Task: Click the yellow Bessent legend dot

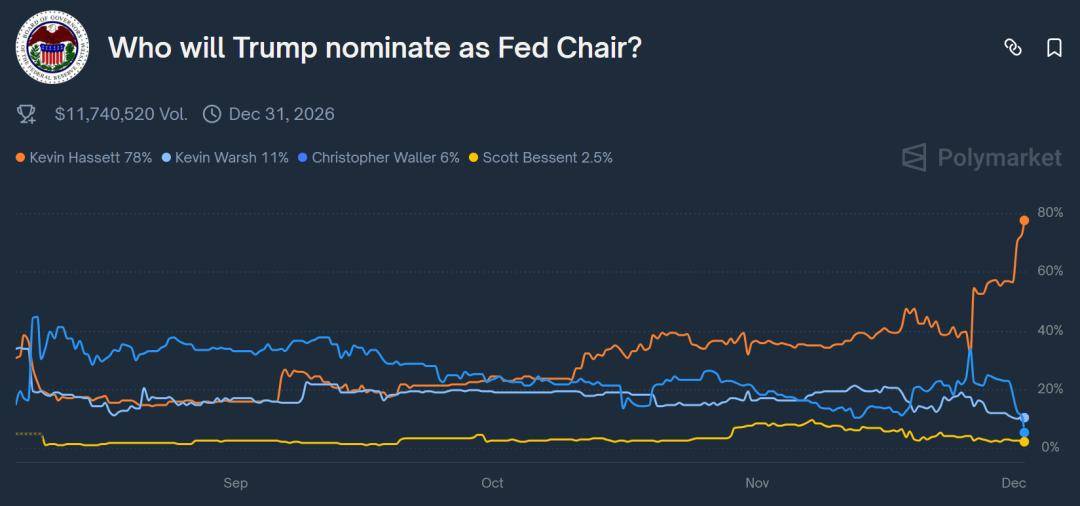Action: (x=474, y=157)
